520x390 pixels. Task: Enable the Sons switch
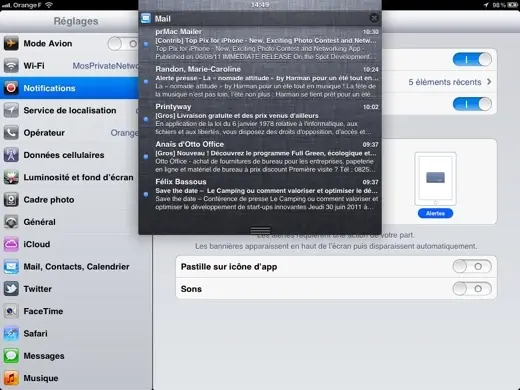472,289
